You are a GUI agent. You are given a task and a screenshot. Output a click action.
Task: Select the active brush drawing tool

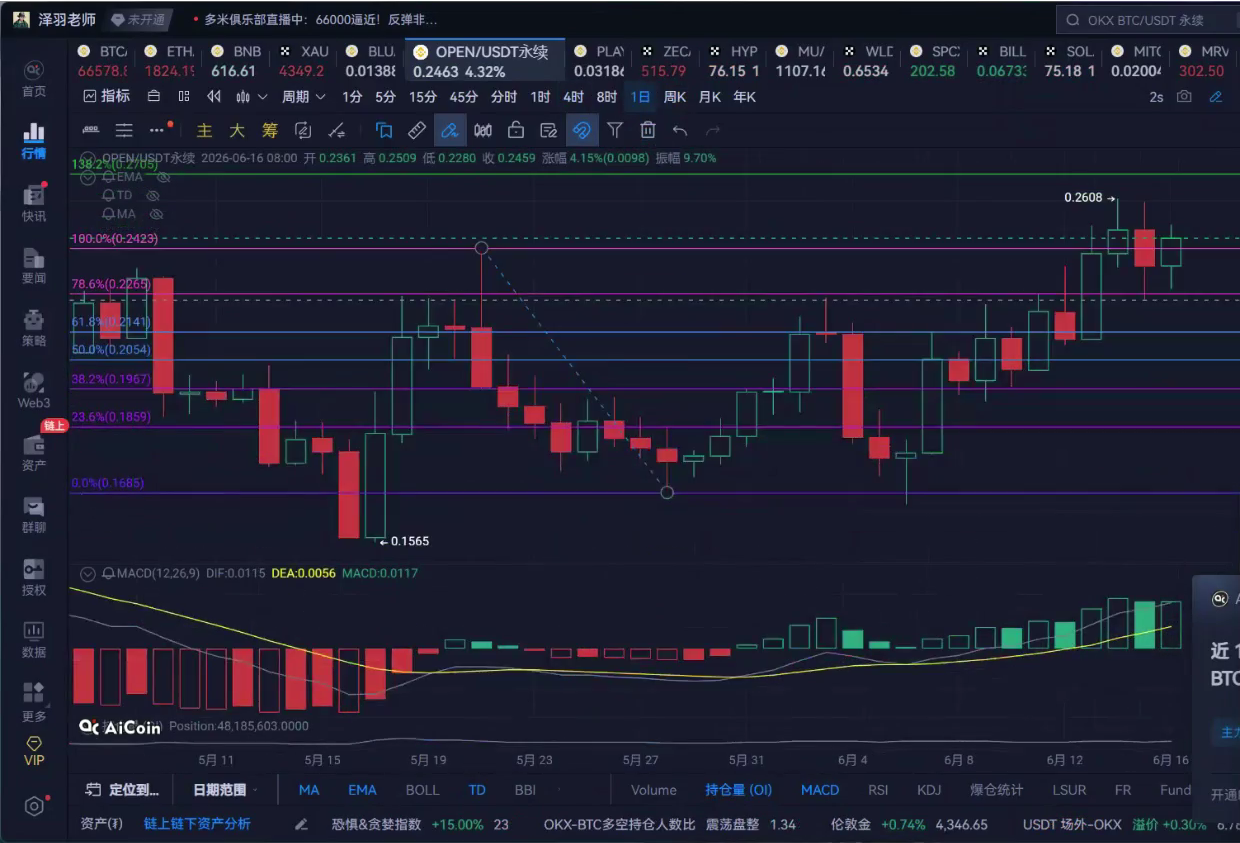click(450, 130)
